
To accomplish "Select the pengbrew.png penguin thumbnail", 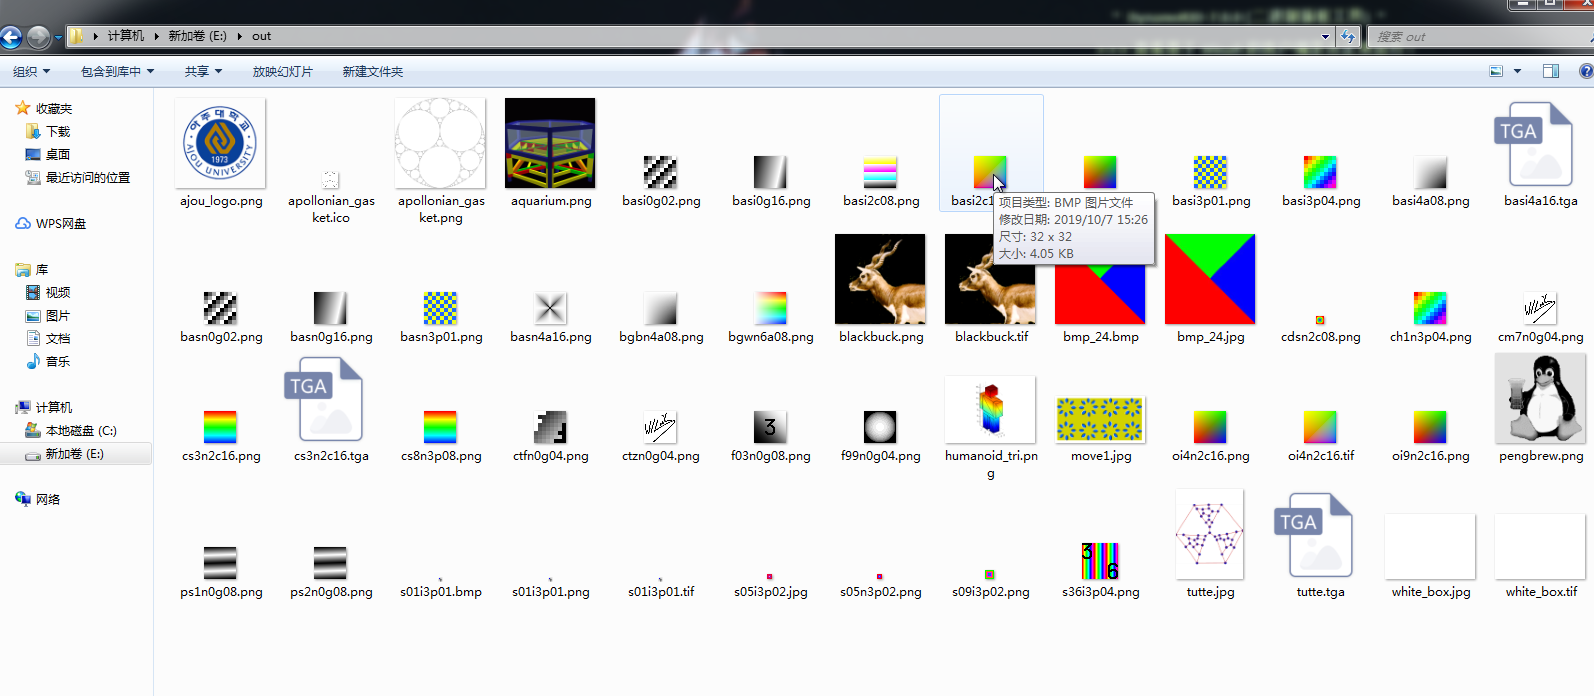I will (x=1540, y=398).
